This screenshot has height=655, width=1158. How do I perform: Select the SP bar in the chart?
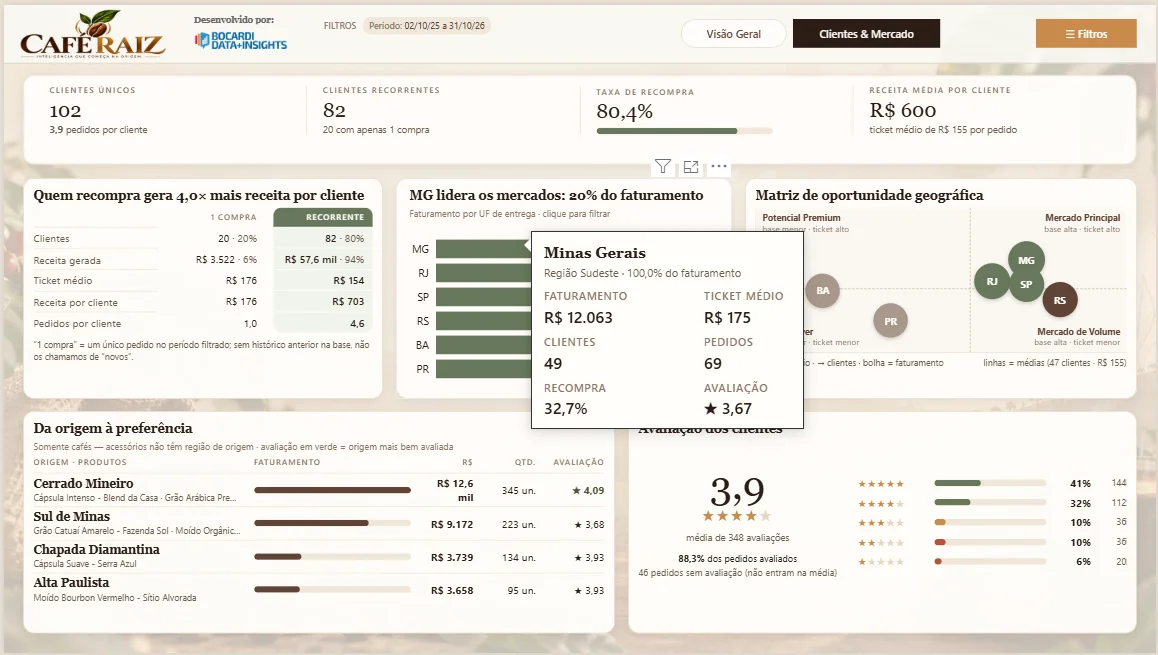point(483,297)
